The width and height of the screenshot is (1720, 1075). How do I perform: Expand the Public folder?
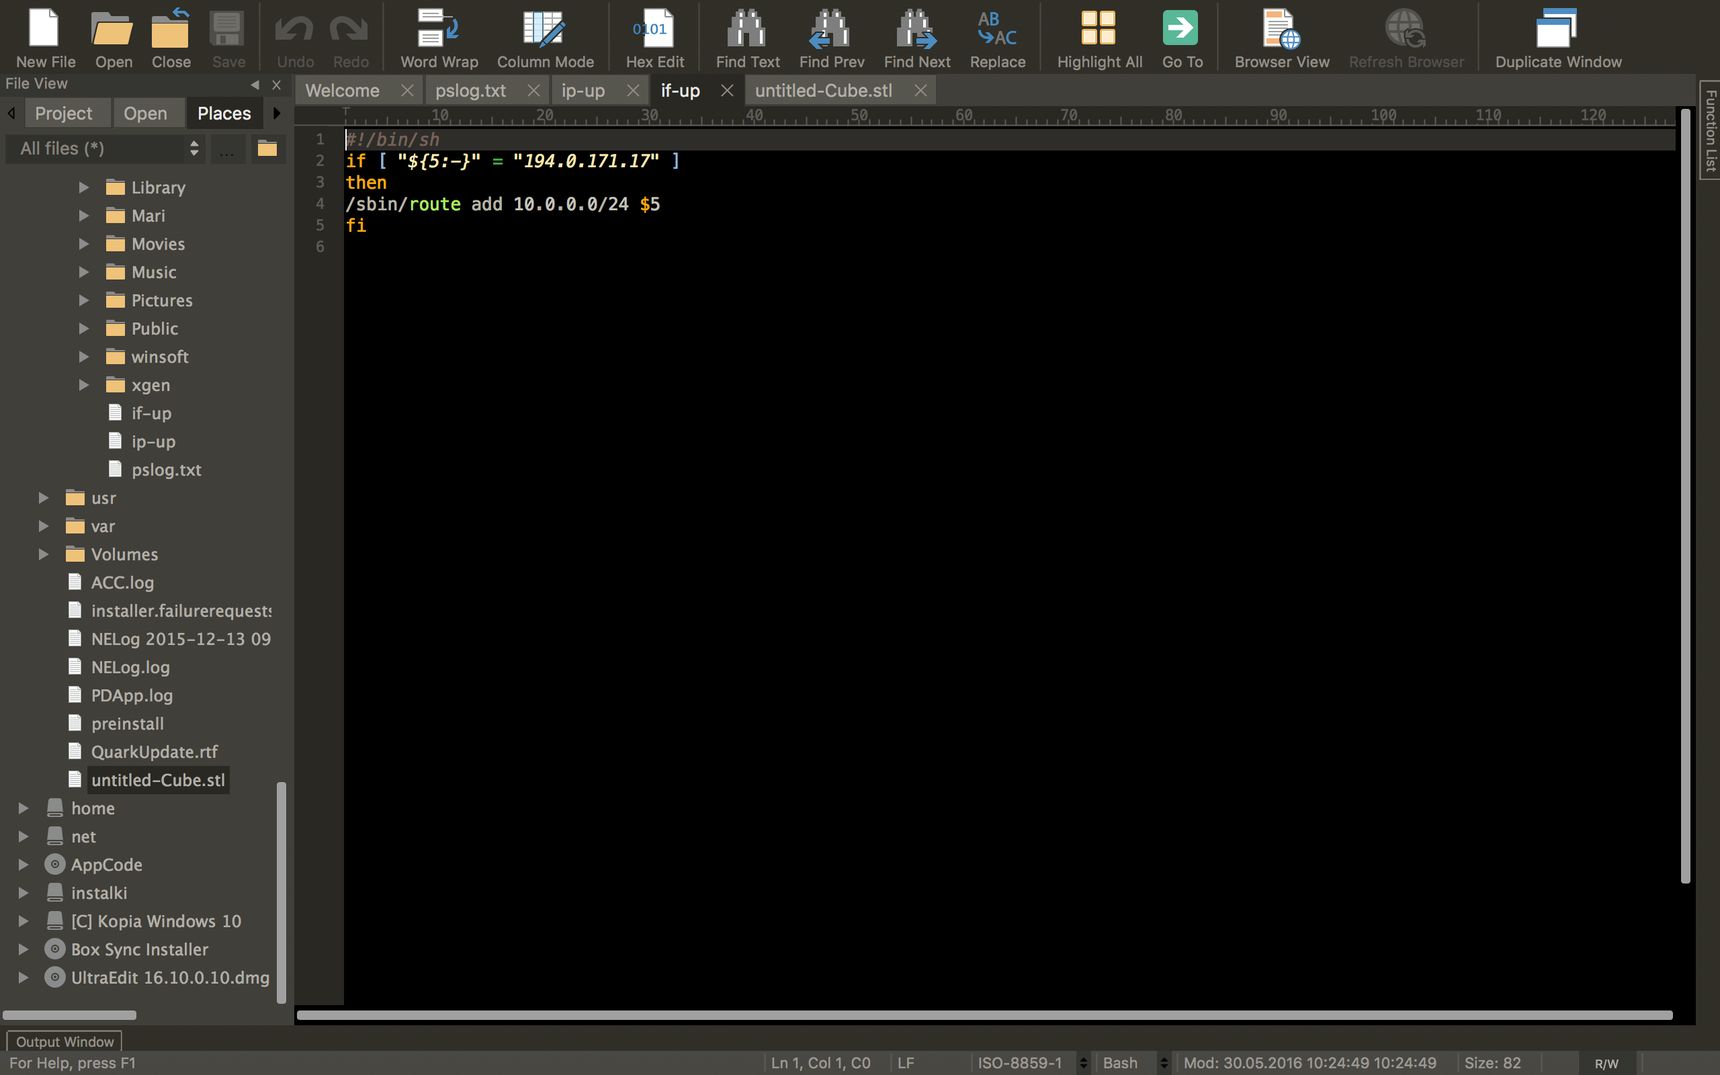pyautogui.click(x=84, y=328)
